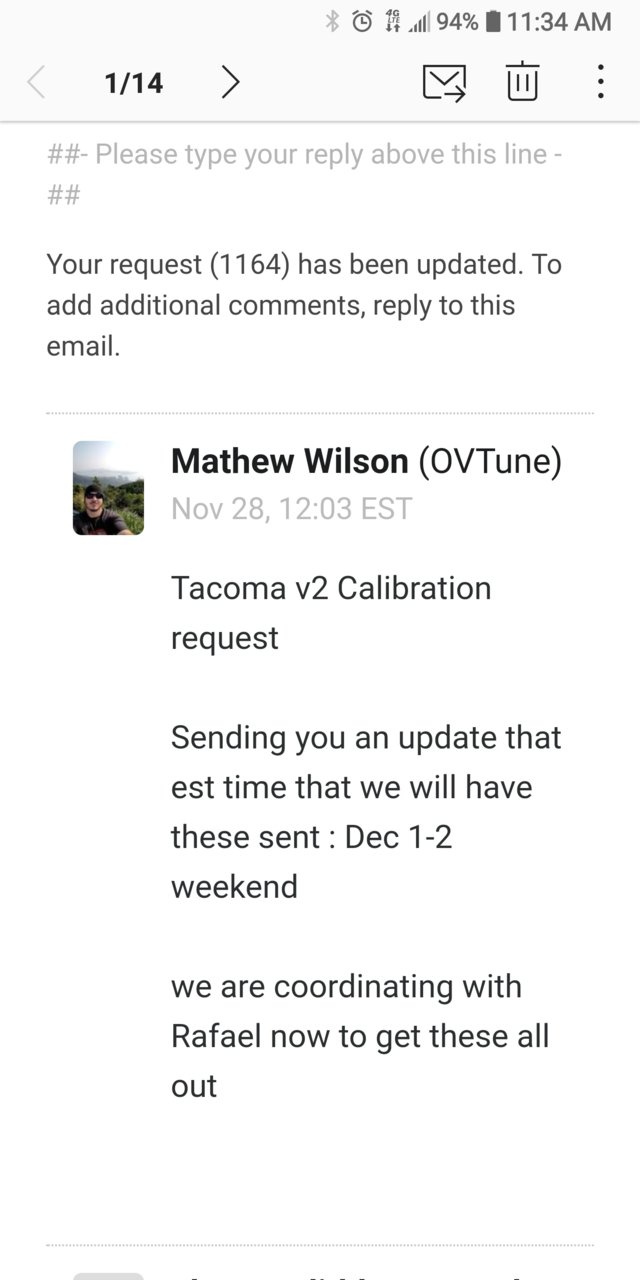Delete email with the trash icon
Image resolution: width=640 pixels, height=1280 pixels.
pyautogui.click(x=522, y=81)
